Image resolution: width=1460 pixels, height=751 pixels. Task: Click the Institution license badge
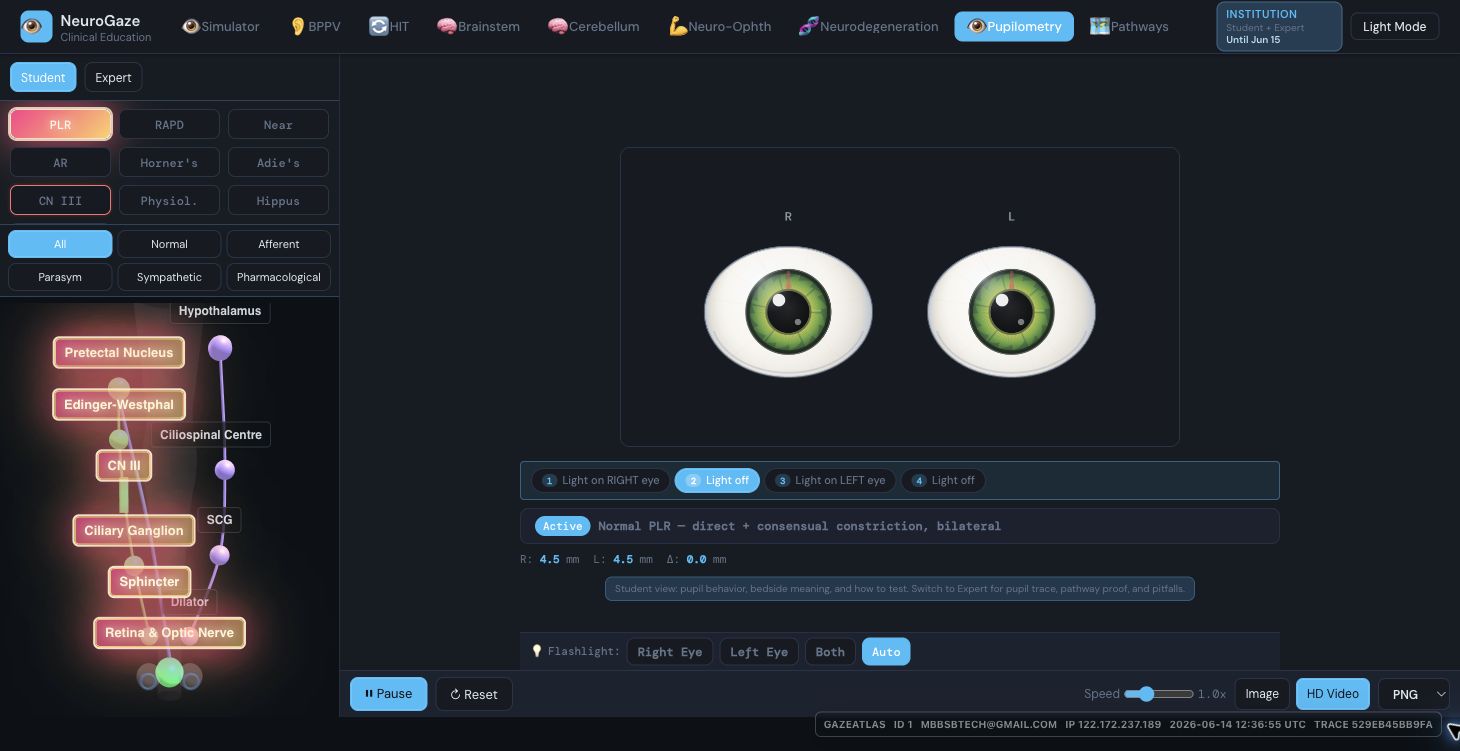click(1279, 26)
